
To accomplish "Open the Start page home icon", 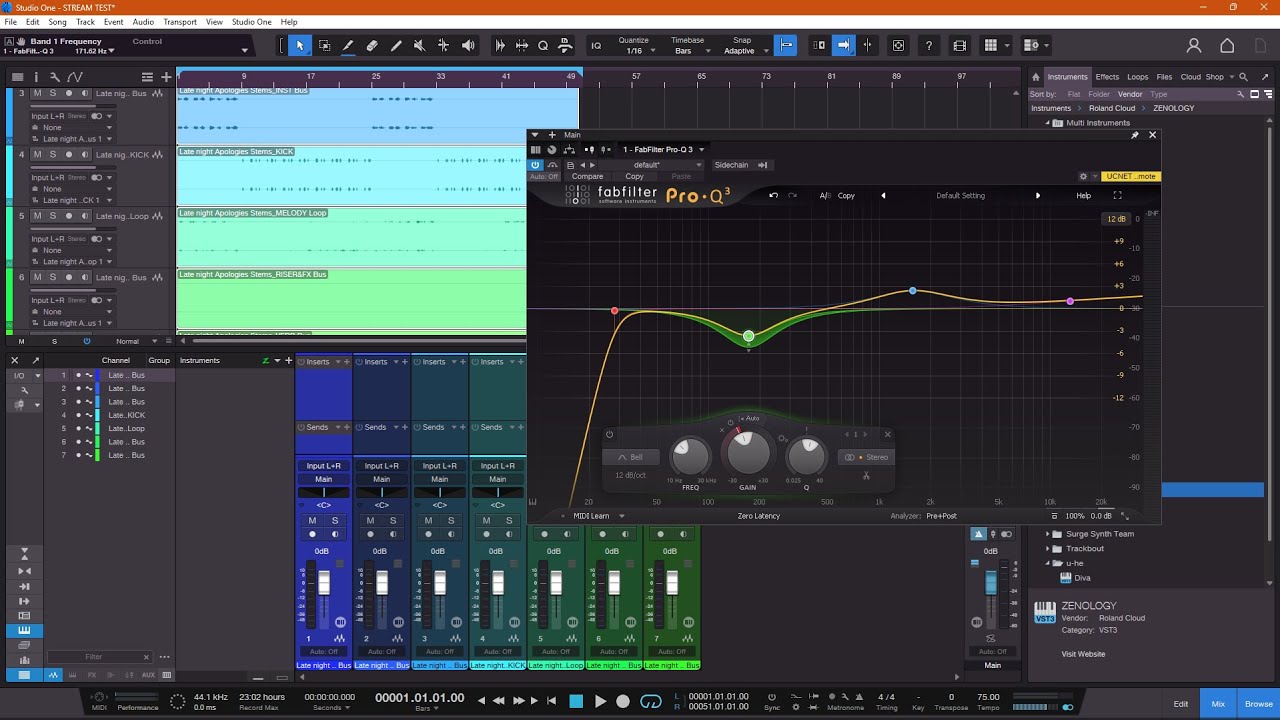I will [1227, 45].
